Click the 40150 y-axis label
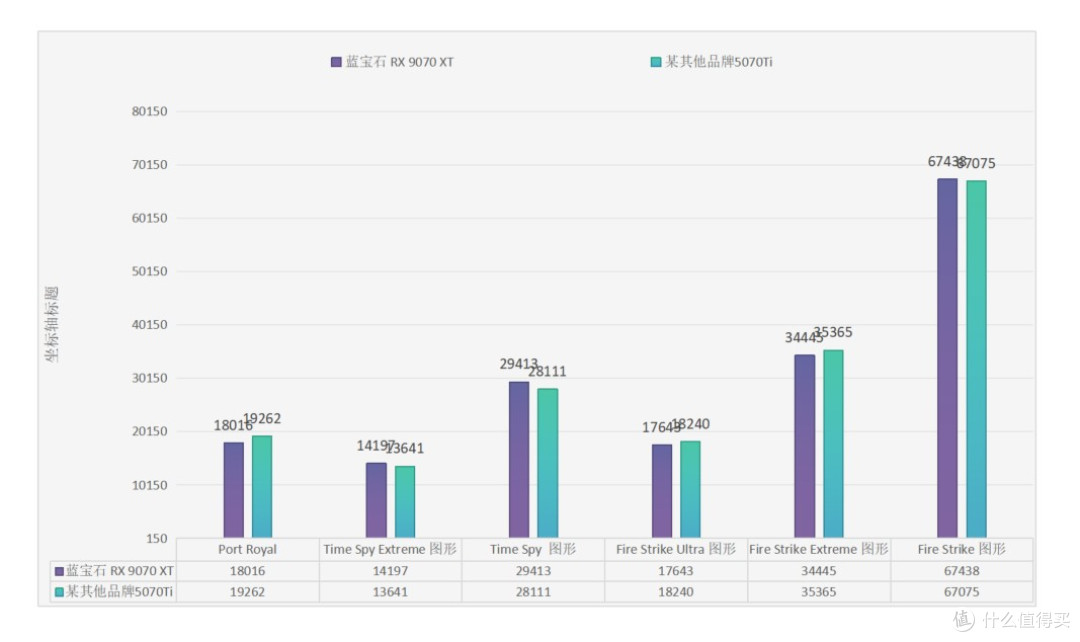1080x642 pixels. (149, 324)
